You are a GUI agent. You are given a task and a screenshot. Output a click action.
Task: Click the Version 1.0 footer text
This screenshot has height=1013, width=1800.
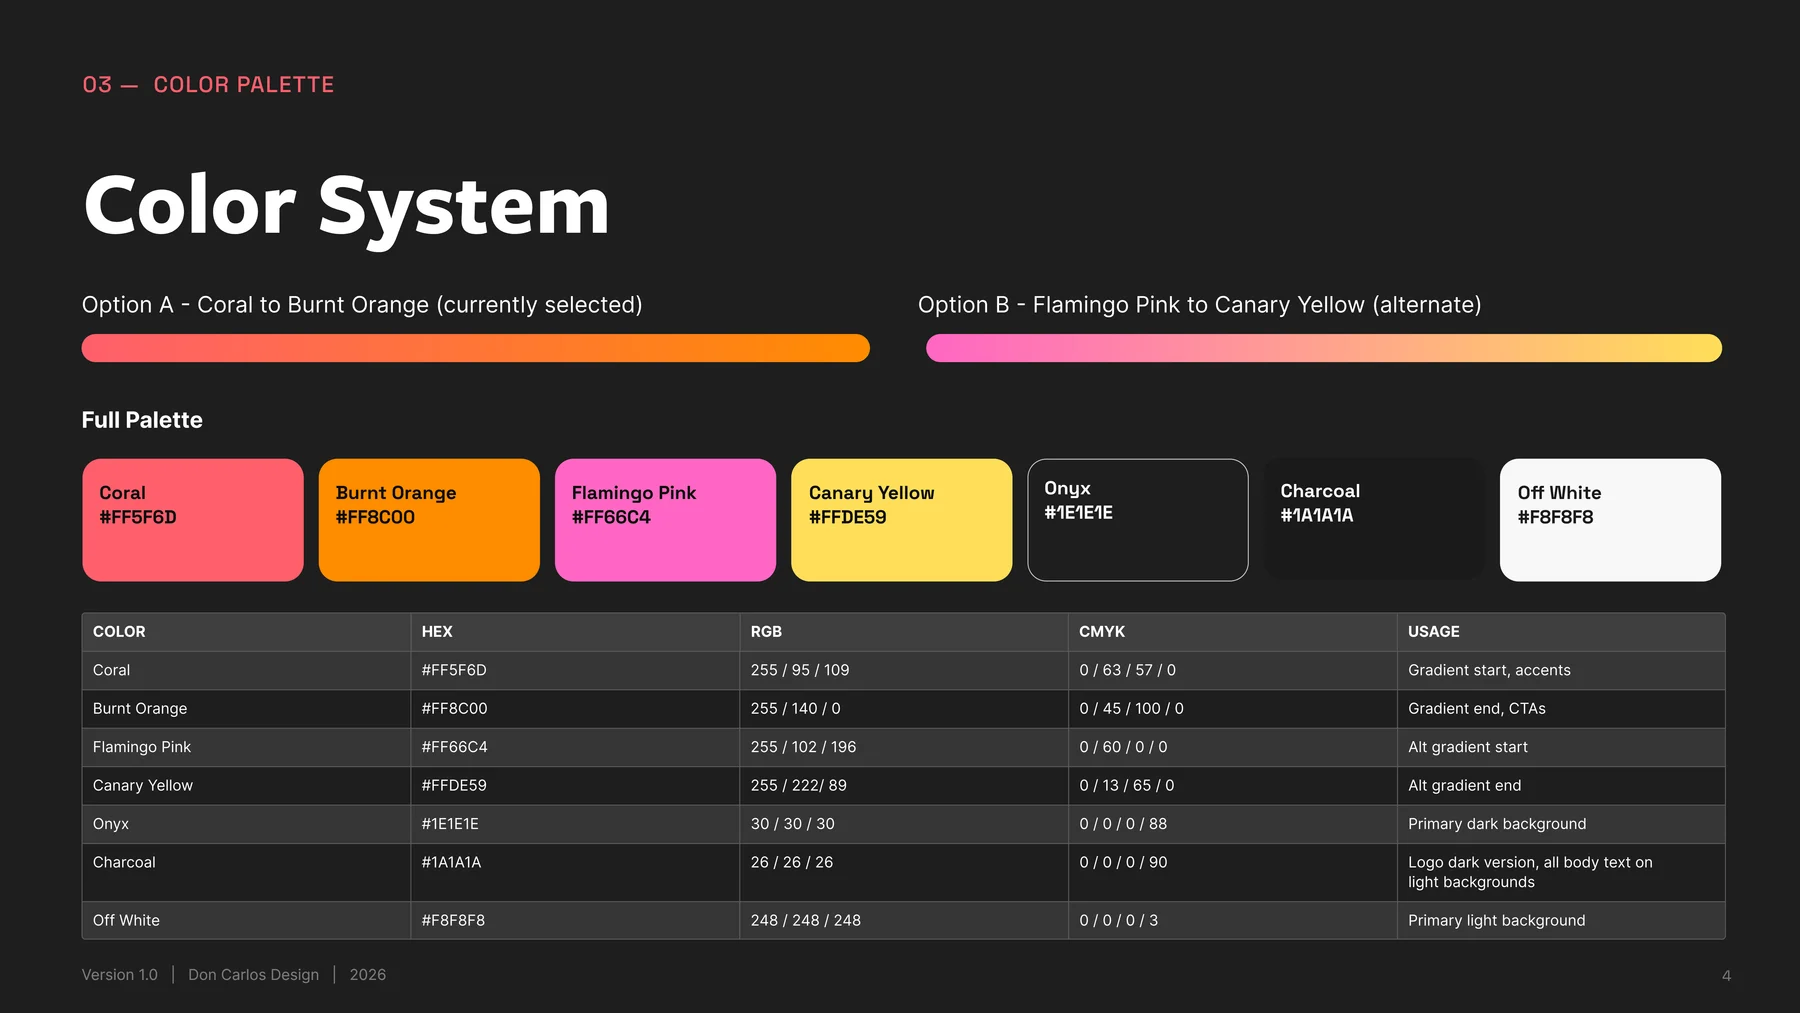point(120,975)
